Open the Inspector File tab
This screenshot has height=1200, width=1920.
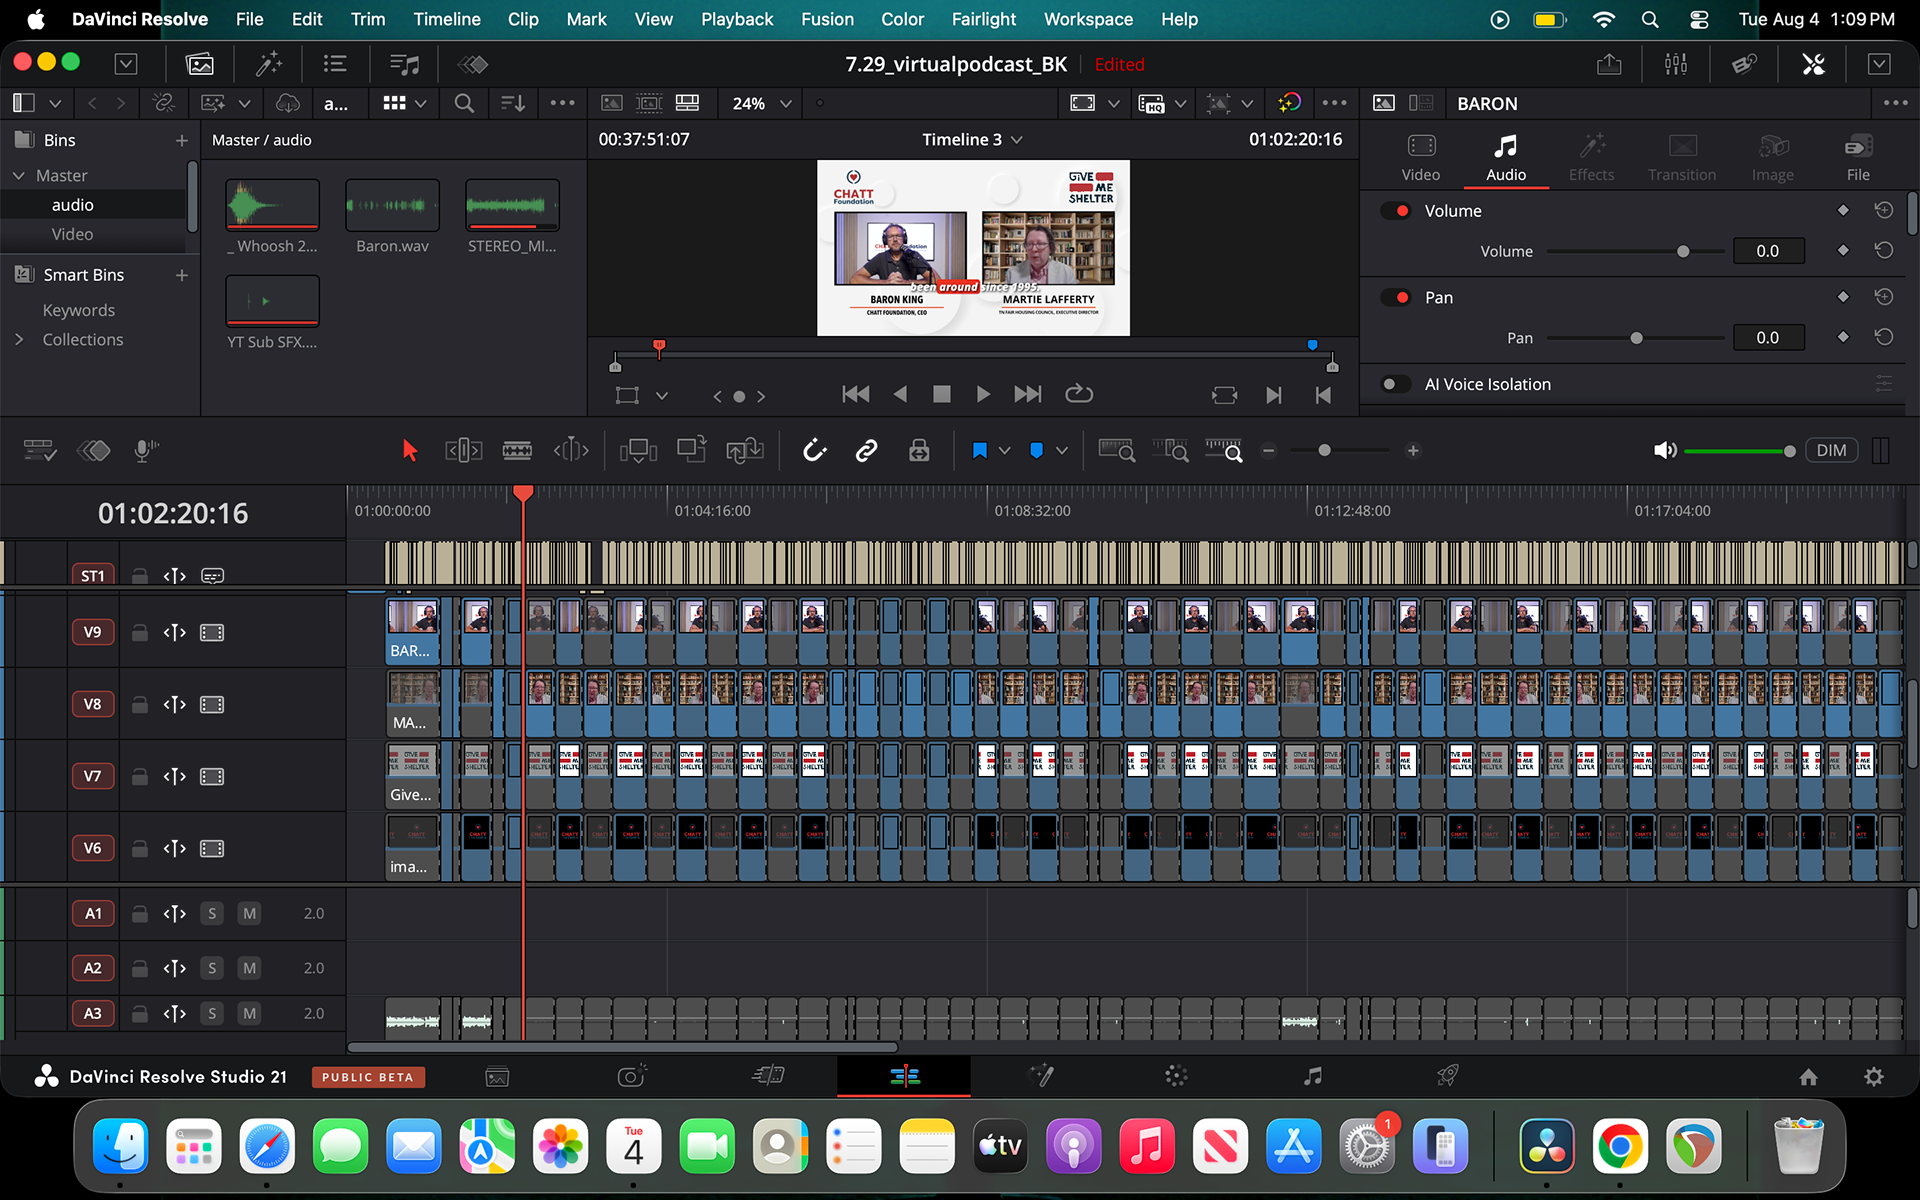coord(1858,159)
